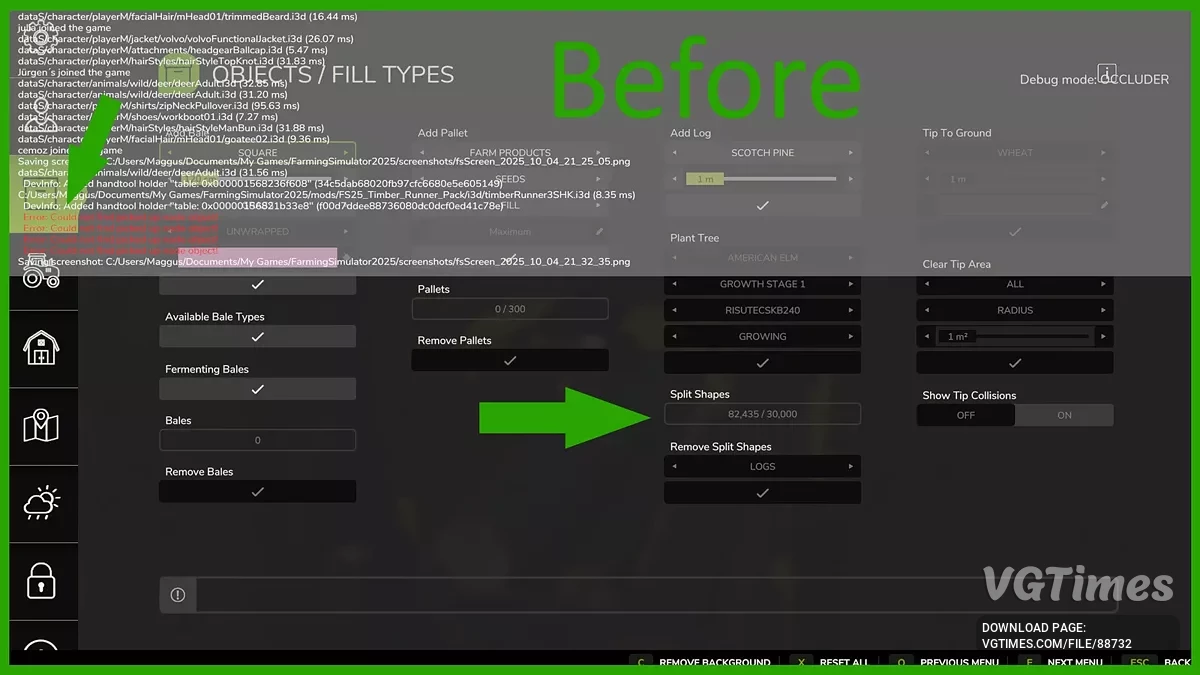The width and height of the screenshot is (1200, 675).
Task: Click Available Bale Types checkmark button
Action: pos(257,337)
